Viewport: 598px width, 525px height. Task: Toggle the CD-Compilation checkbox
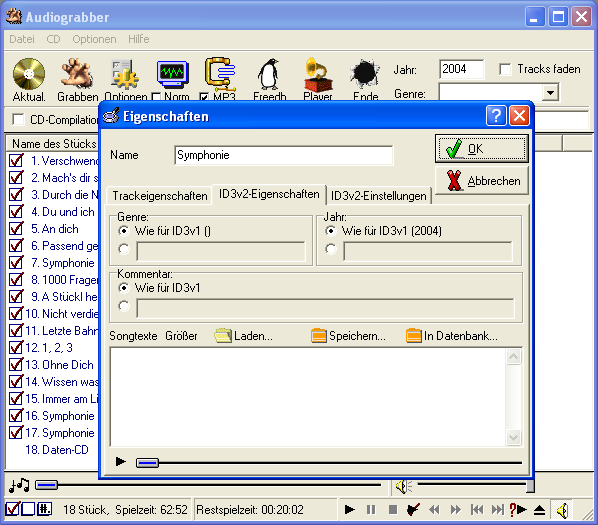pos(18,119)
